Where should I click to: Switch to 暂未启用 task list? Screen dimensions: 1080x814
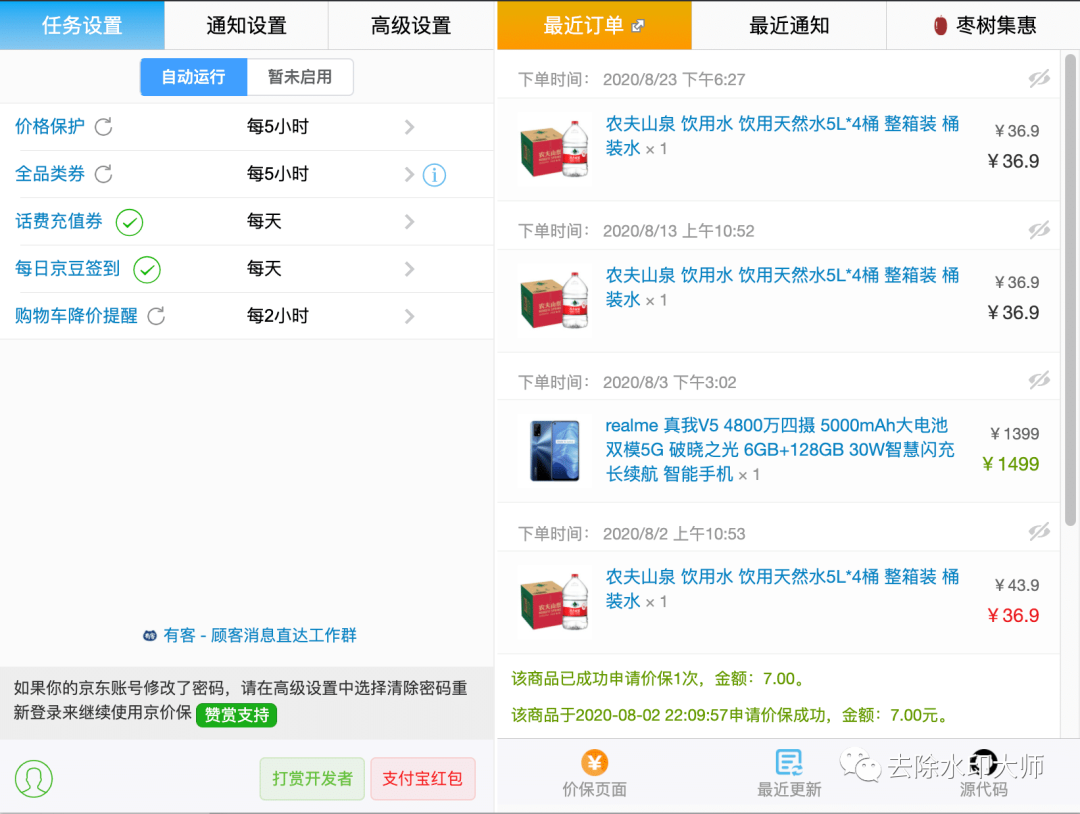(x=300, y=76)
